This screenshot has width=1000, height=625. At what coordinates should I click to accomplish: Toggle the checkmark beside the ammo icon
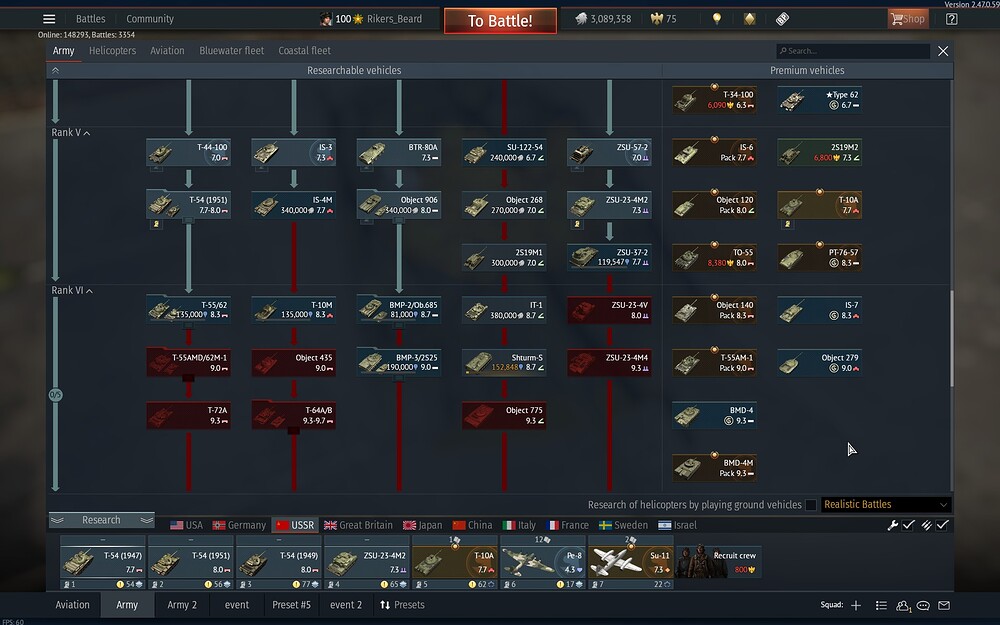tap(943, 525)
